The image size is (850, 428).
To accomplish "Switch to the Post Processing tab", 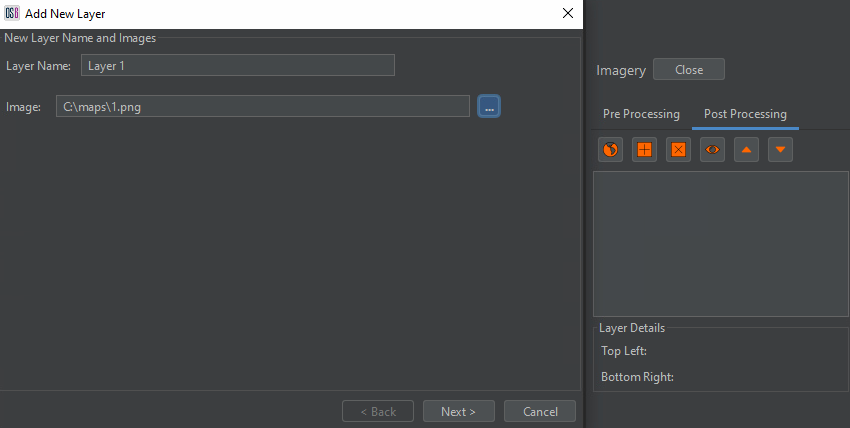I will click(x=745, y=114).
